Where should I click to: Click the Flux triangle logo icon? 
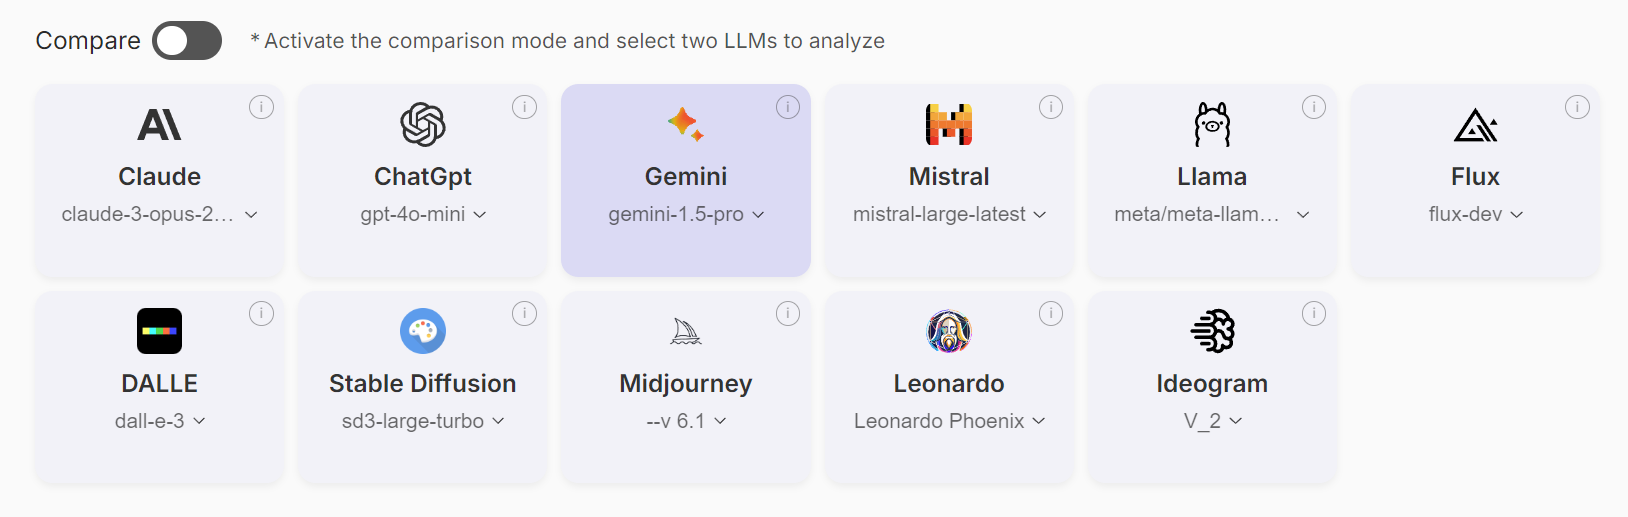[x=1475, y=126]
